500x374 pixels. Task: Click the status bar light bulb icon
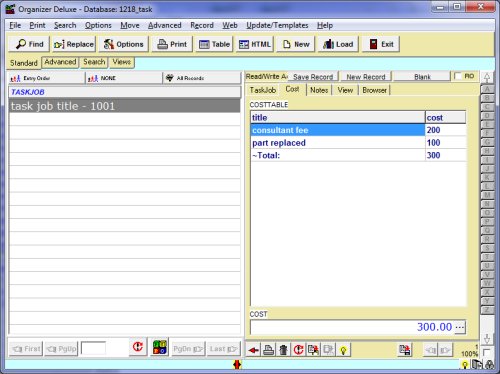click(x=464, y=365)
